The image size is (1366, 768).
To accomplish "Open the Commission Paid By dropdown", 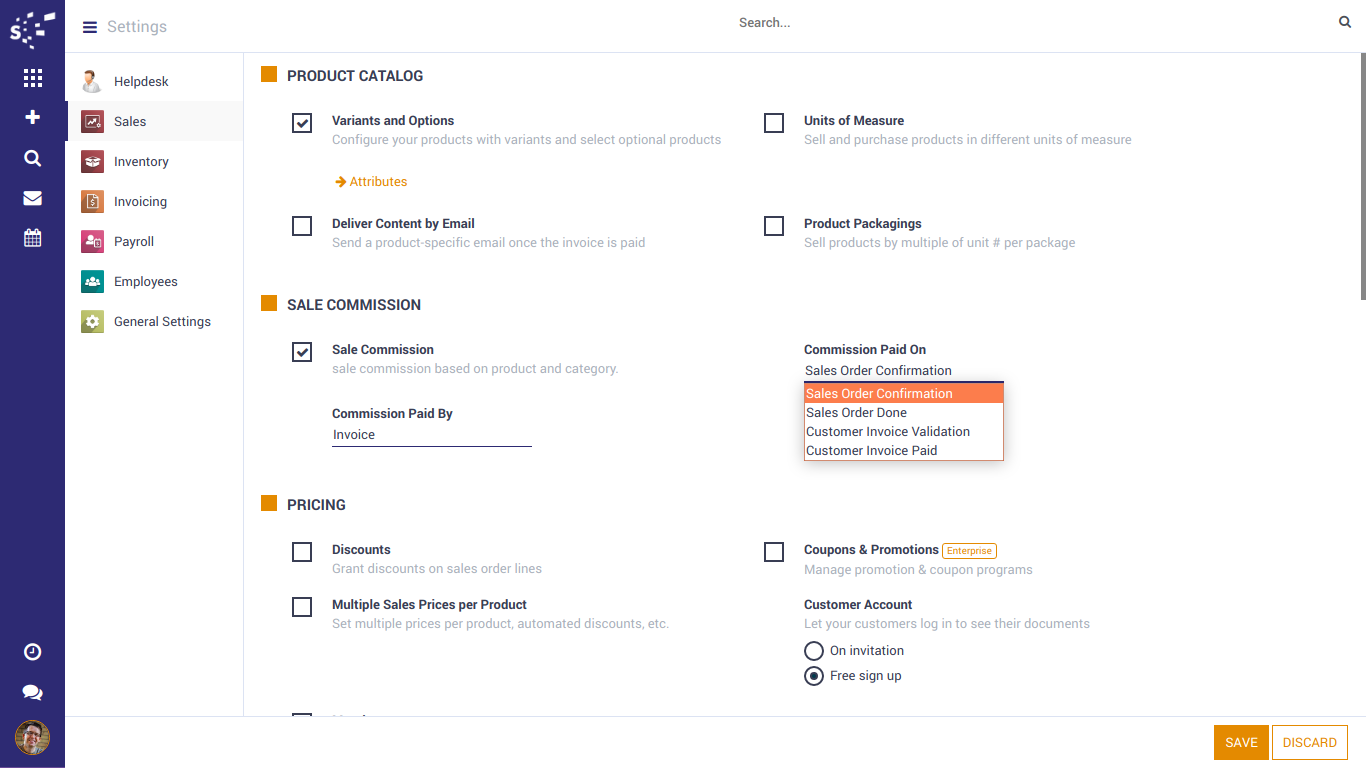I will 431,435.
